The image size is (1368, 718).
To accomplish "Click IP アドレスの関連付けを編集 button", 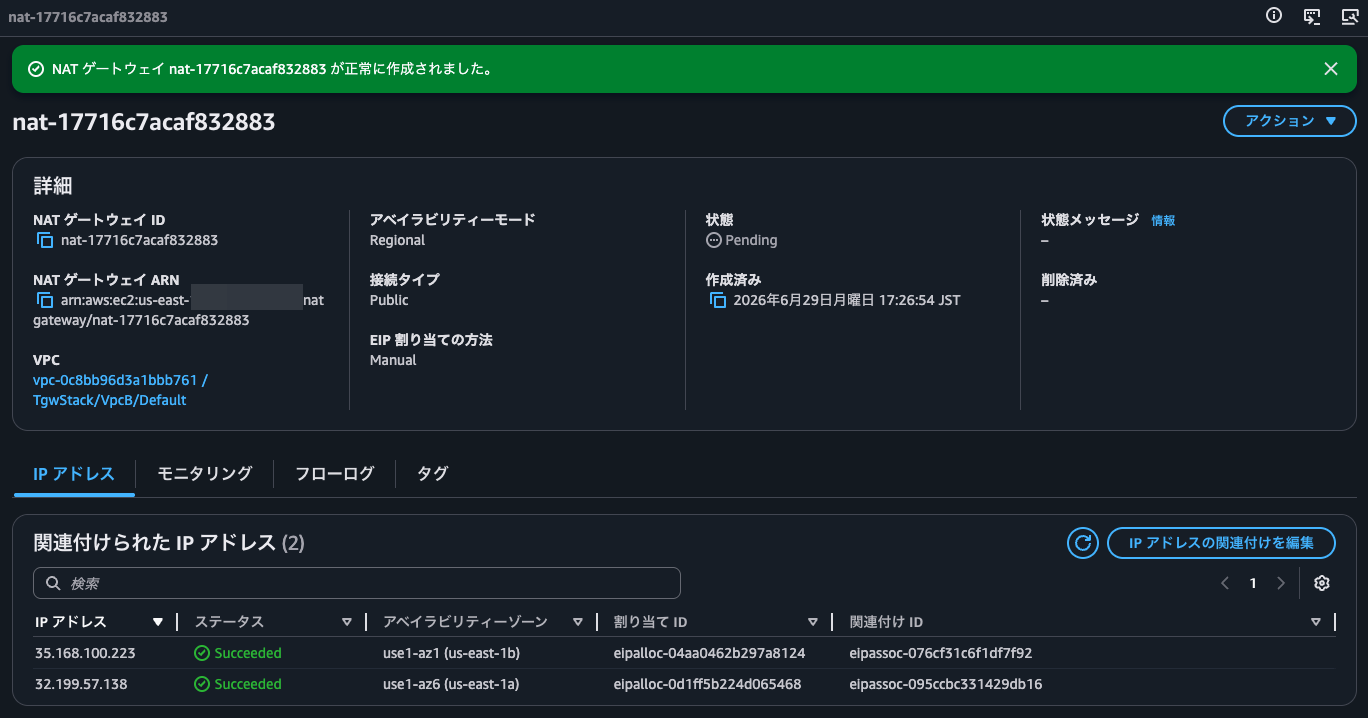I will pyautogui.click(x=1221, y=543).
